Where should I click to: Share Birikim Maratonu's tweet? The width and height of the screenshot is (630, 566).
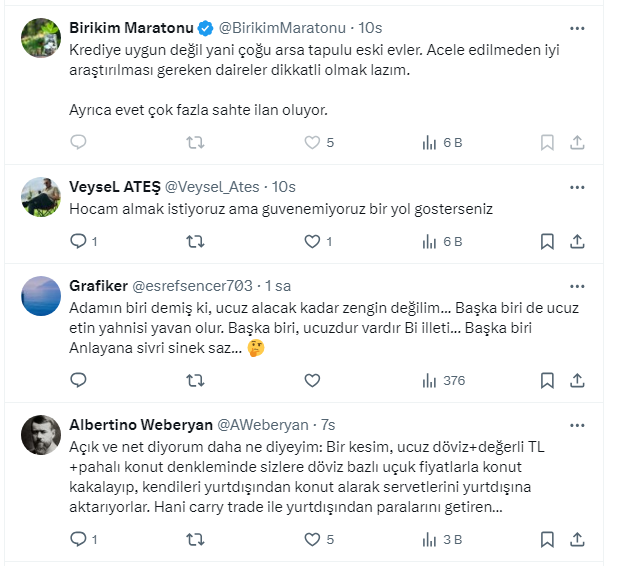578,143
